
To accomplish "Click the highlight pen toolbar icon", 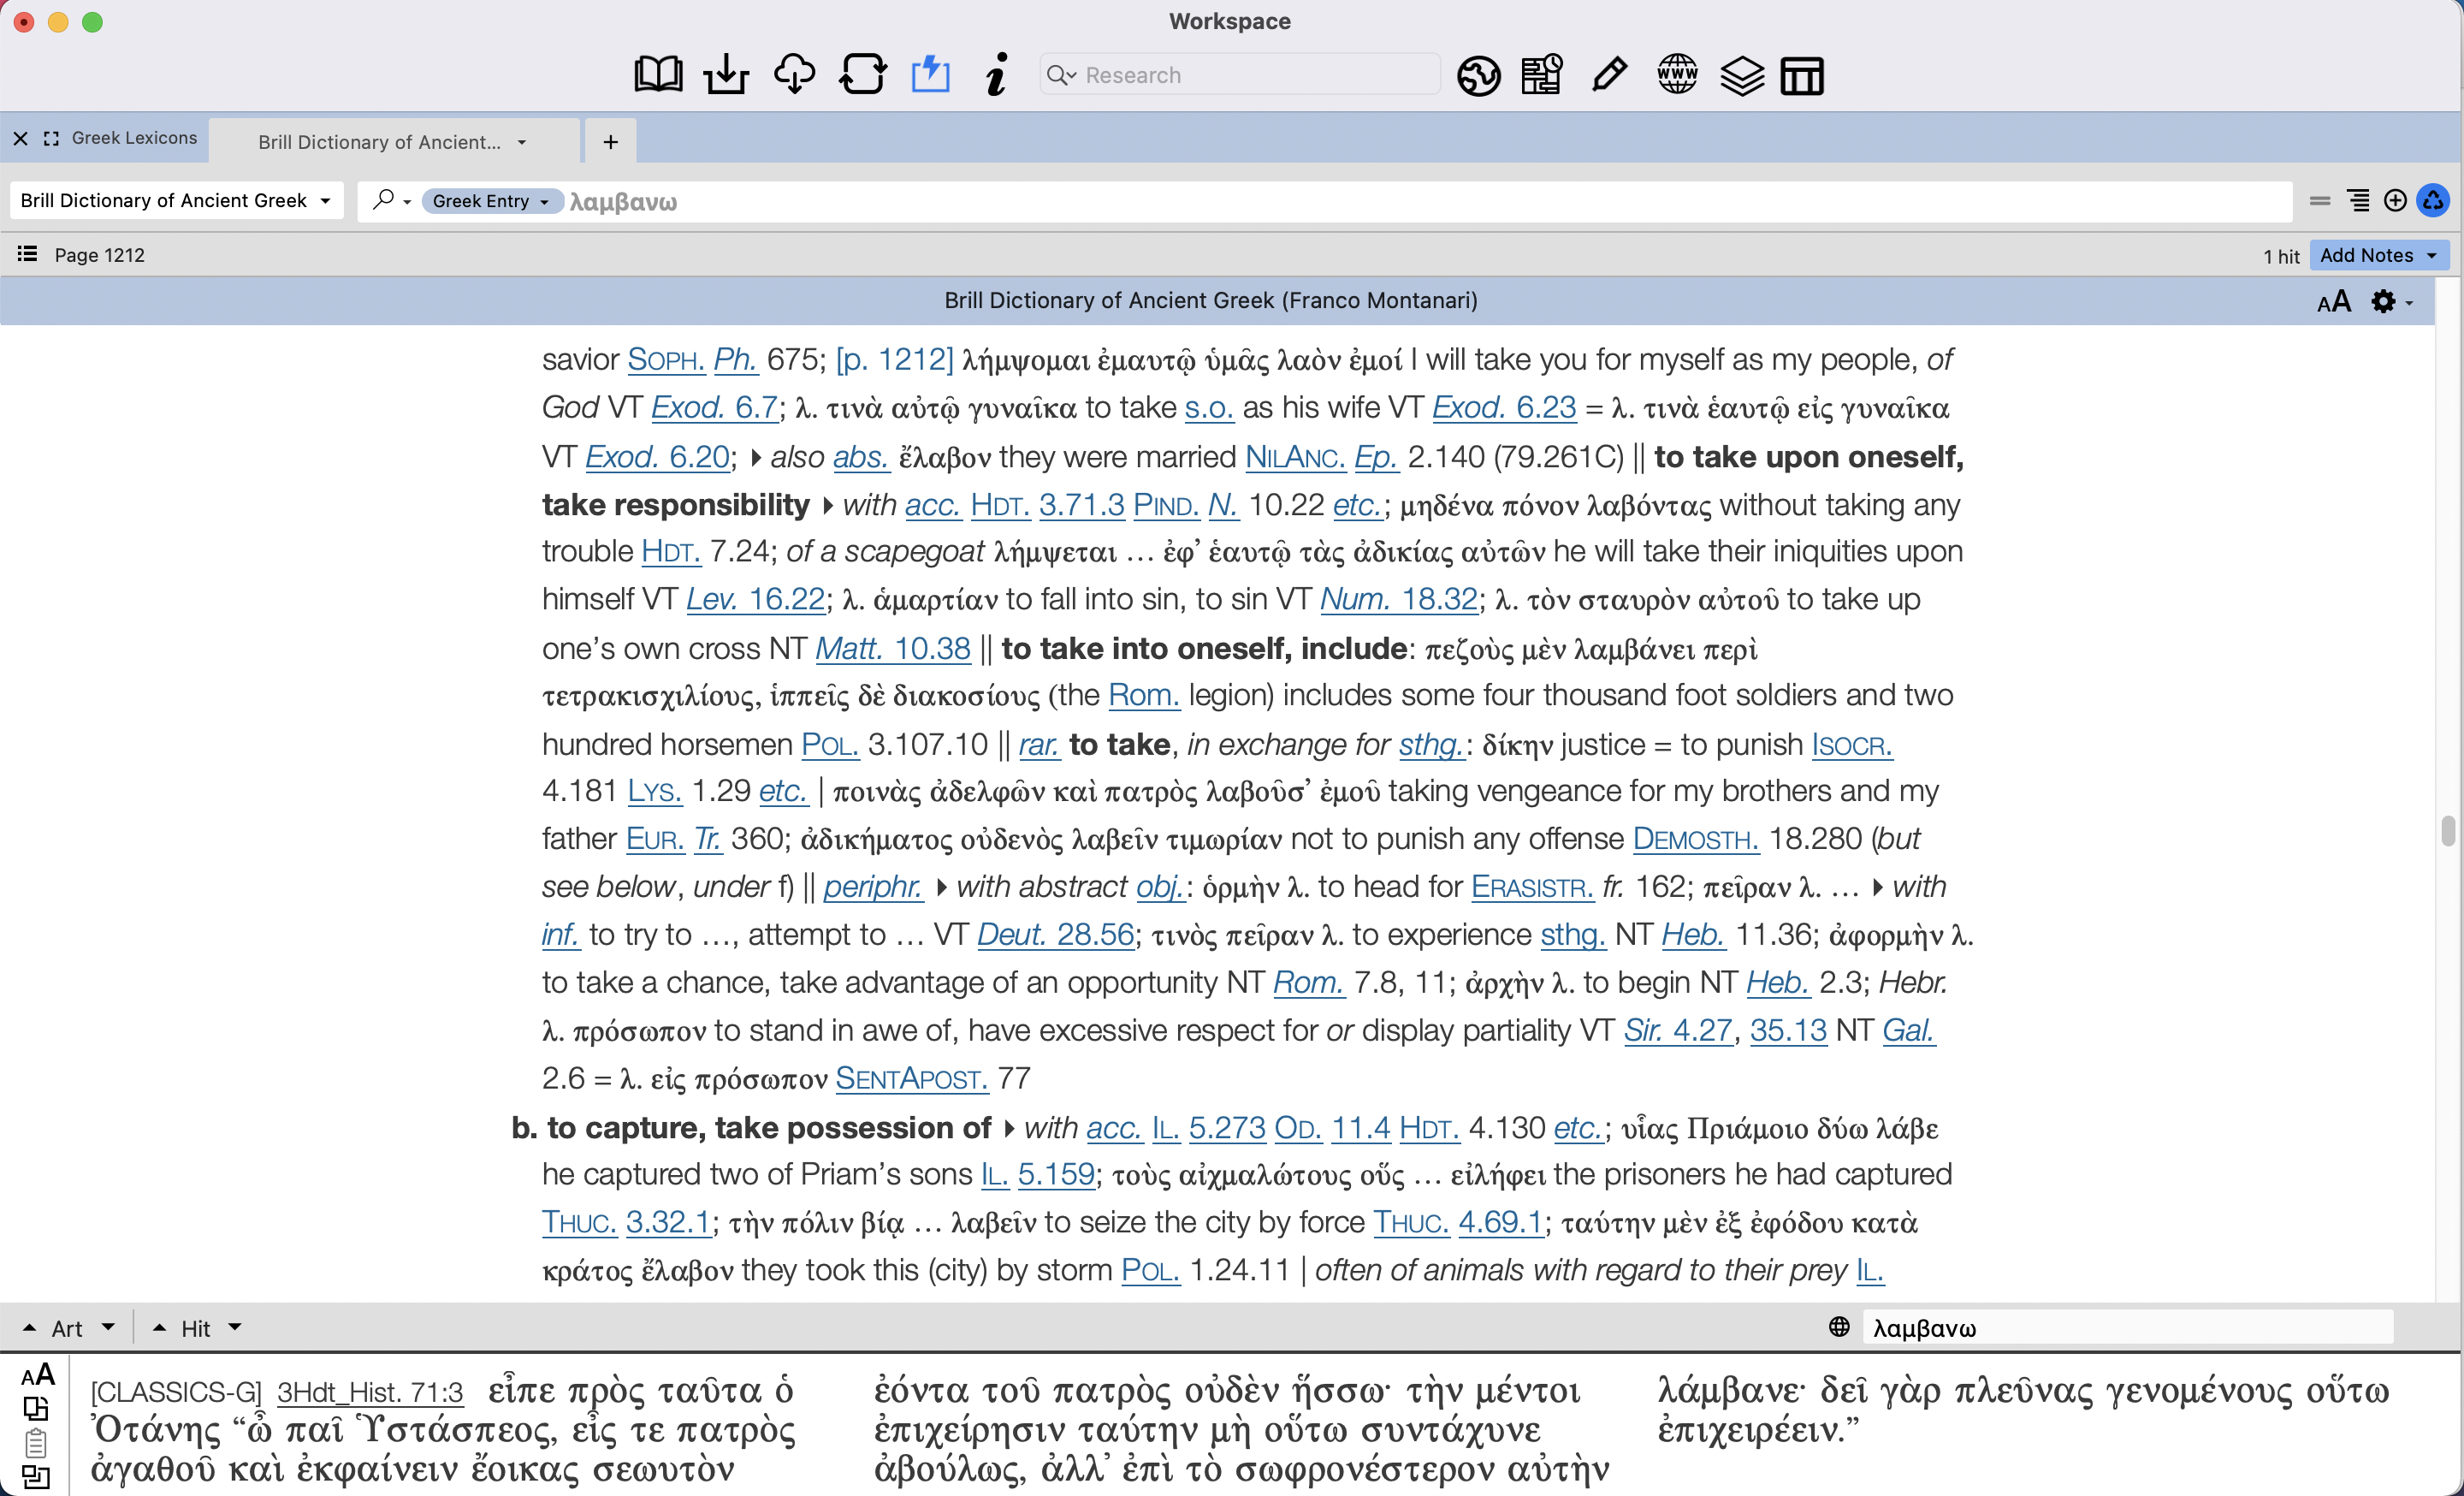I will click(x=1608, y=74).
